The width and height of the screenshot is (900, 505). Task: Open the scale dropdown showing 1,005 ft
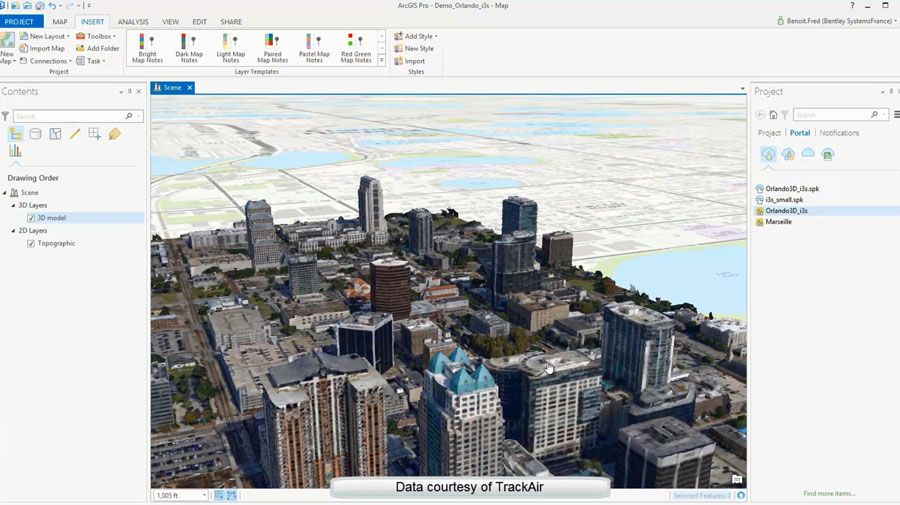click(204, 495)
